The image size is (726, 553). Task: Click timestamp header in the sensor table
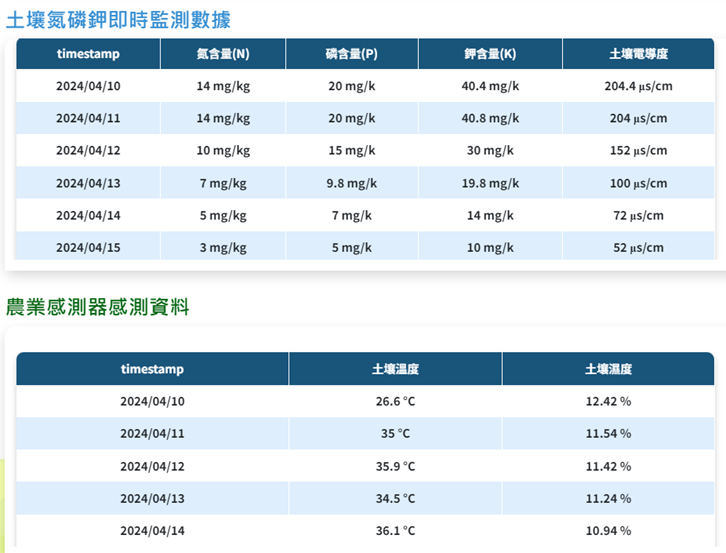pyautogui.click(x=152, y=369)
